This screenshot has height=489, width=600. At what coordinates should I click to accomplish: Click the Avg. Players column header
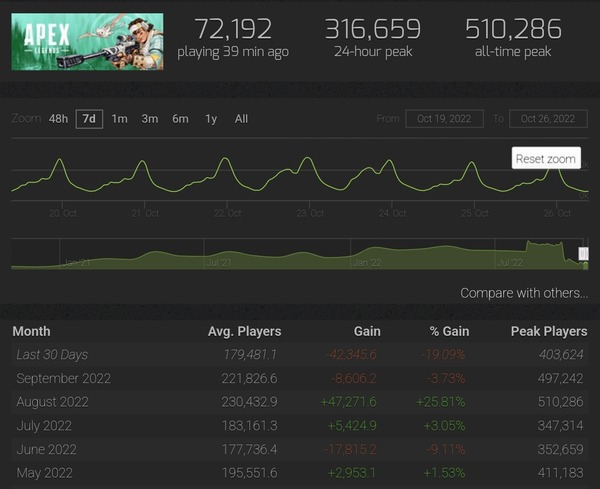tap(245, 331)
